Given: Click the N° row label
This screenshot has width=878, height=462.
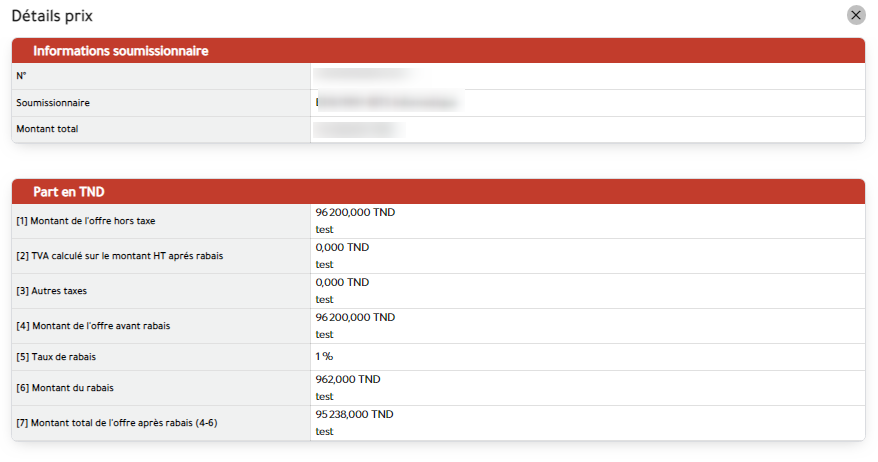Looking at the screenshot, I should tap(21, 76).
